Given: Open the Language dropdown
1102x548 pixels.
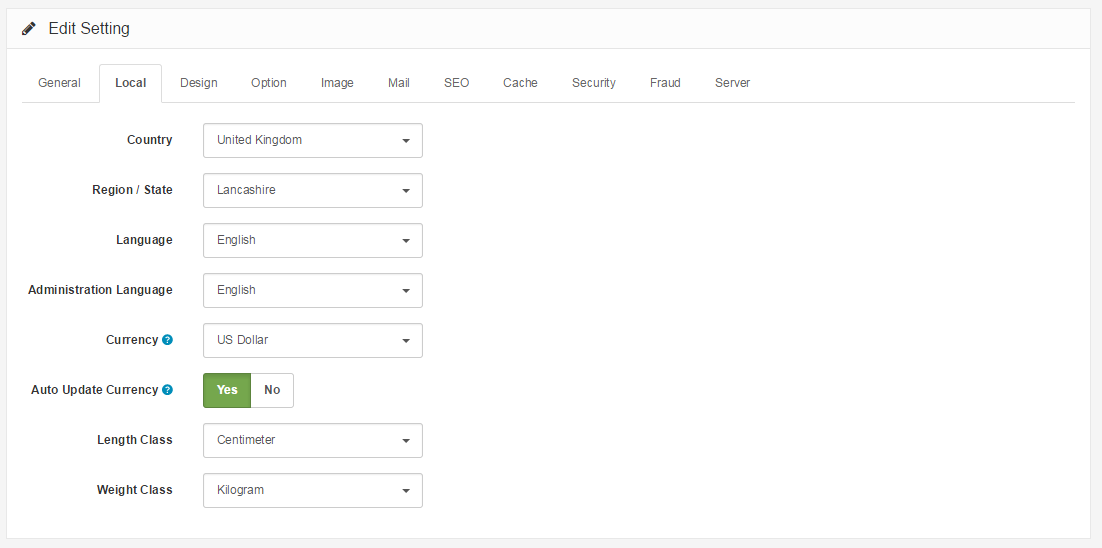Looking at the screenshot, I should 313,240.
